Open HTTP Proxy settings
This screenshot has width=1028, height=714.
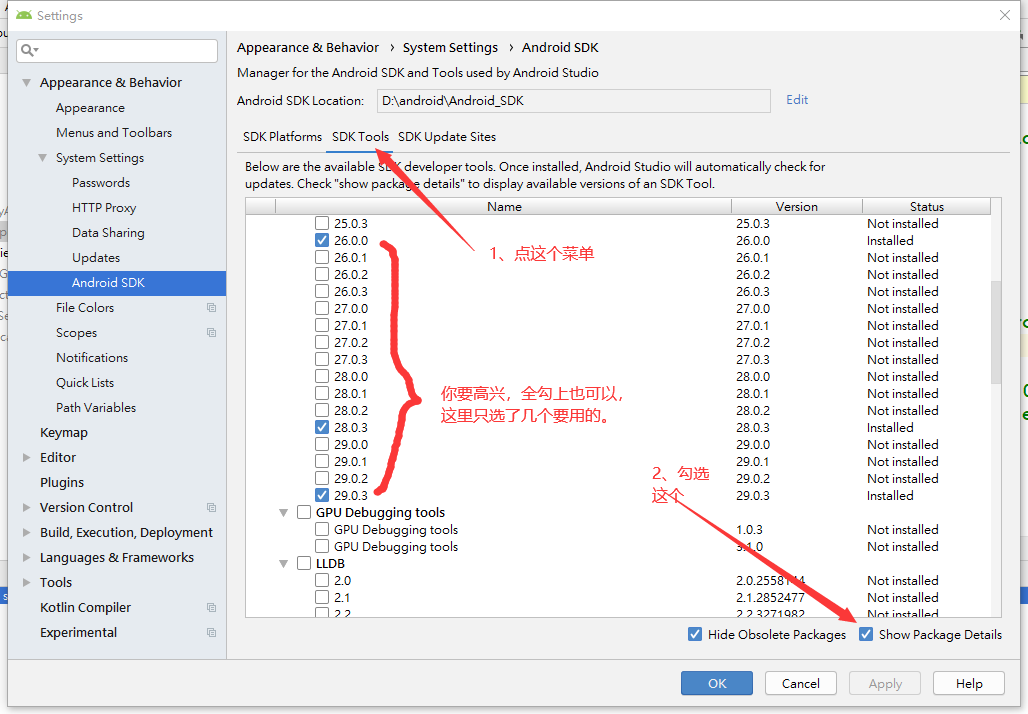[x=104, y=208]
